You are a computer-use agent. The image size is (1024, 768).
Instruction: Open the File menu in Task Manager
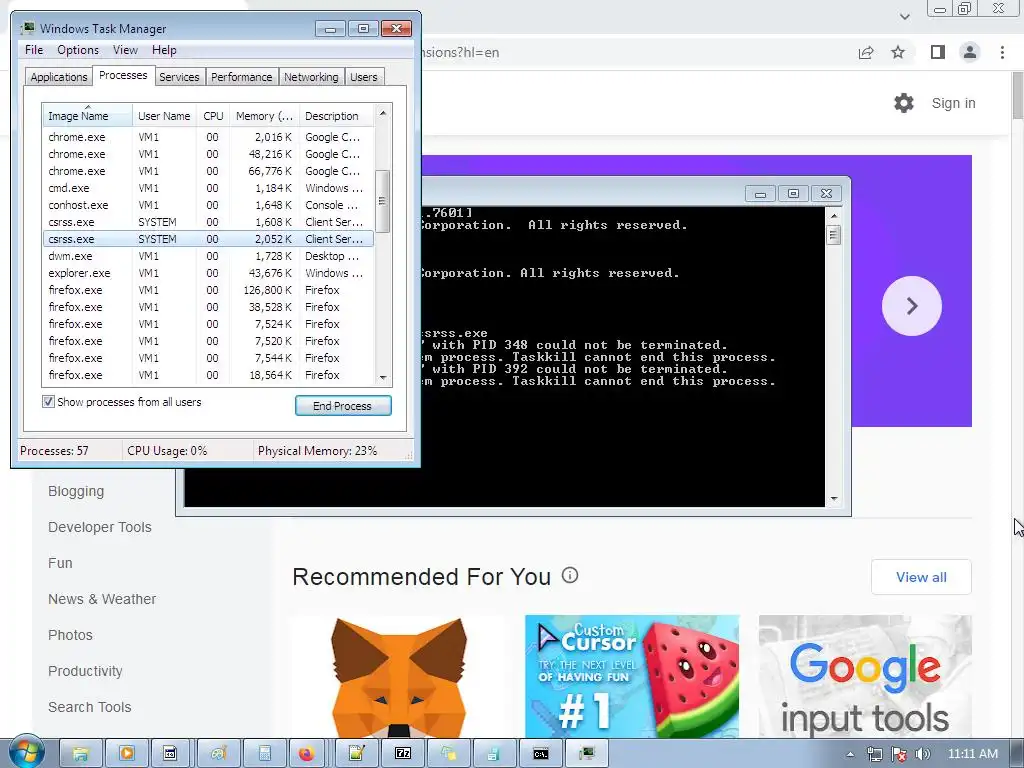point(34,50)
